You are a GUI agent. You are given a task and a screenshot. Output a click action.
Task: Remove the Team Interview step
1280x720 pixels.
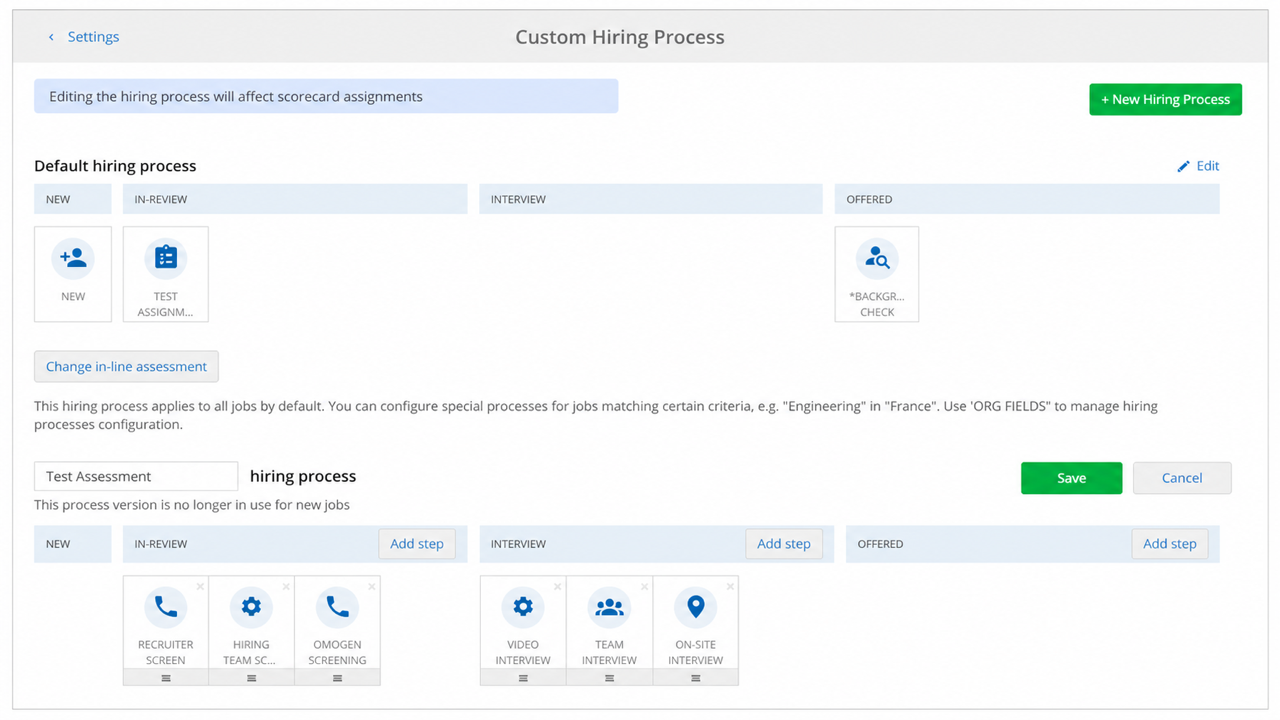644,587
